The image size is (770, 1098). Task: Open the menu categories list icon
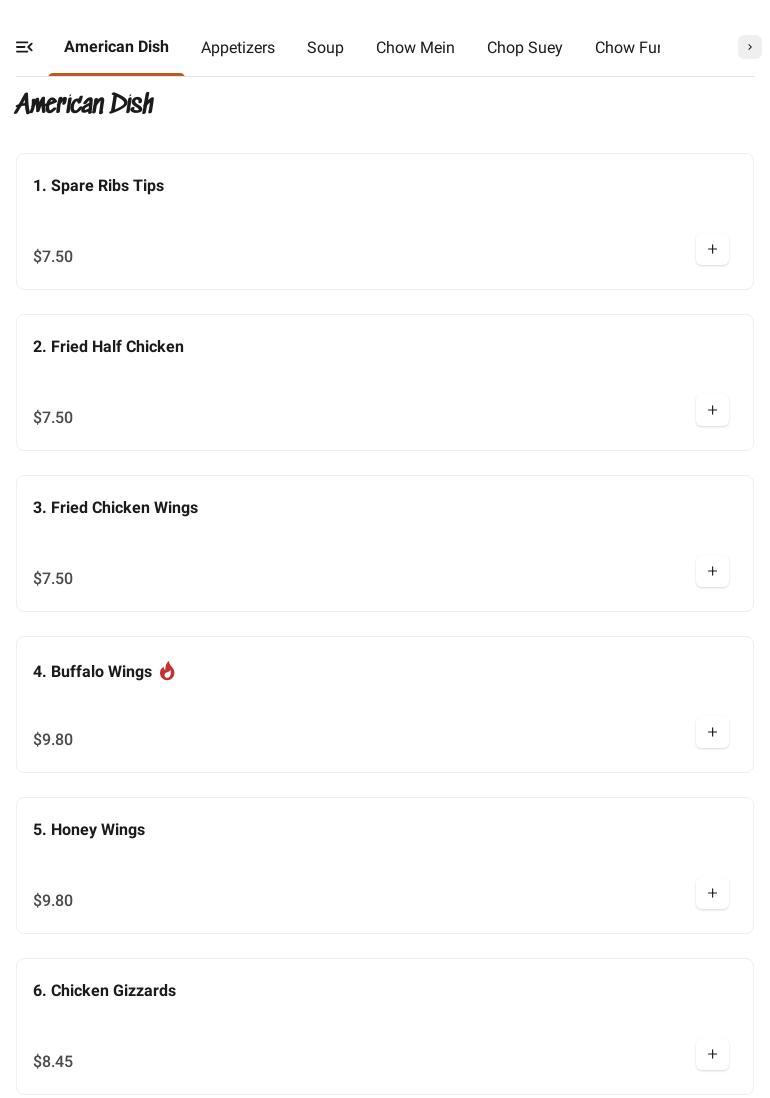(x=25, y=47)
